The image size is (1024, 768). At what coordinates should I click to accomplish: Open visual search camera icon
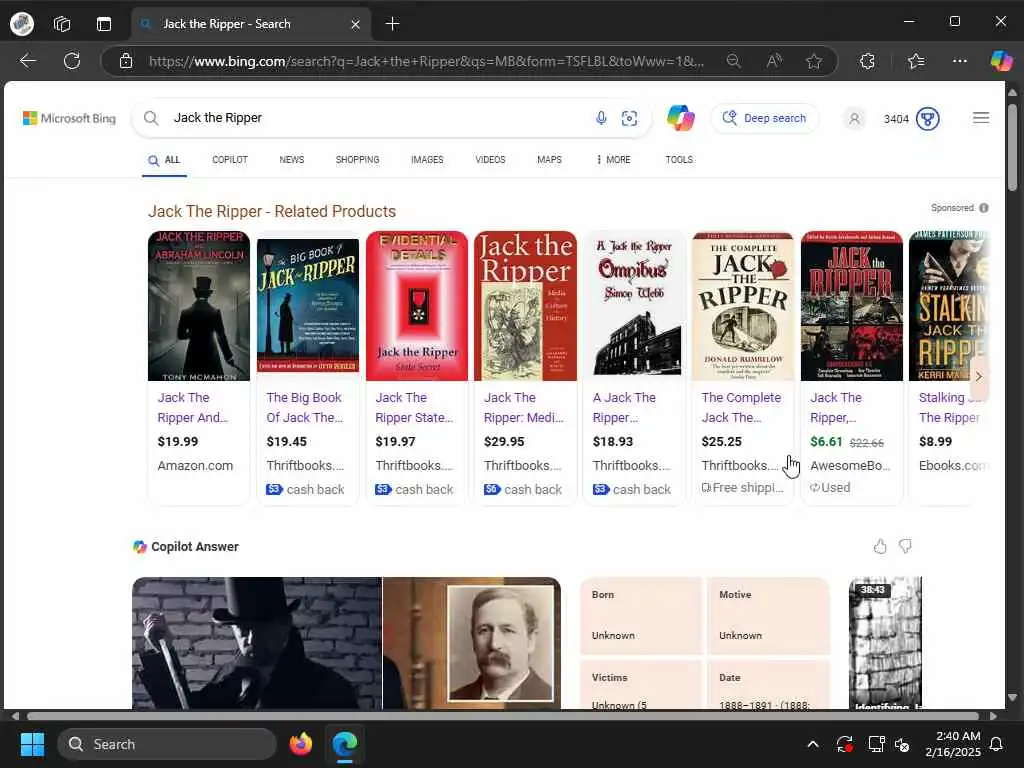630,118
